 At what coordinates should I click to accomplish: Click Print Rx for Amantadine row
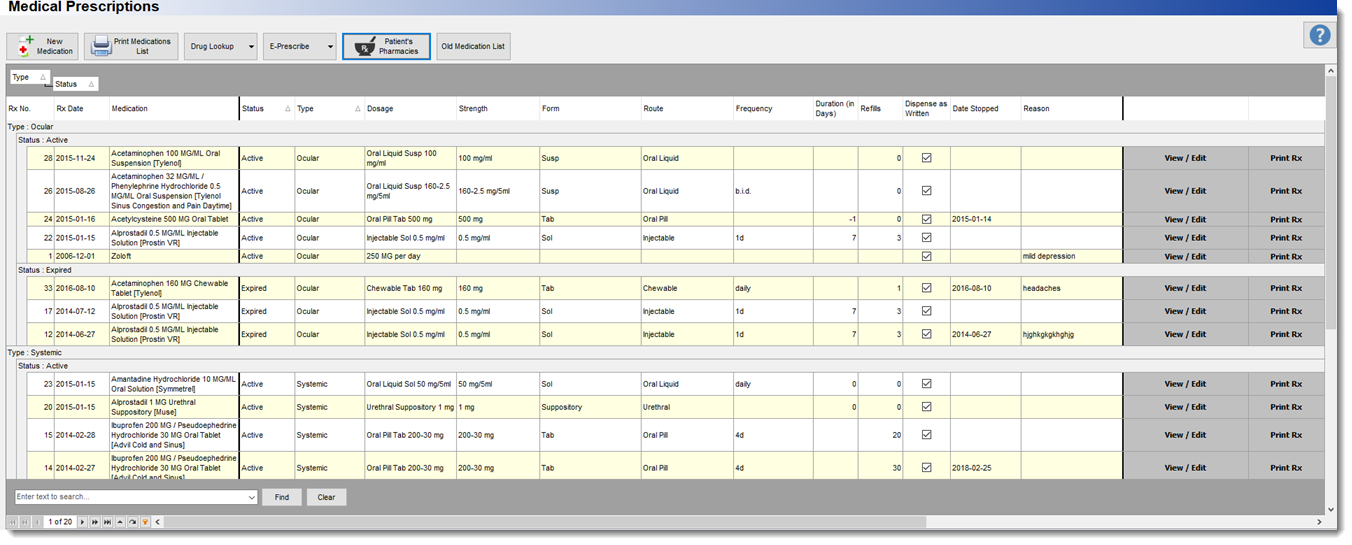1286,384
